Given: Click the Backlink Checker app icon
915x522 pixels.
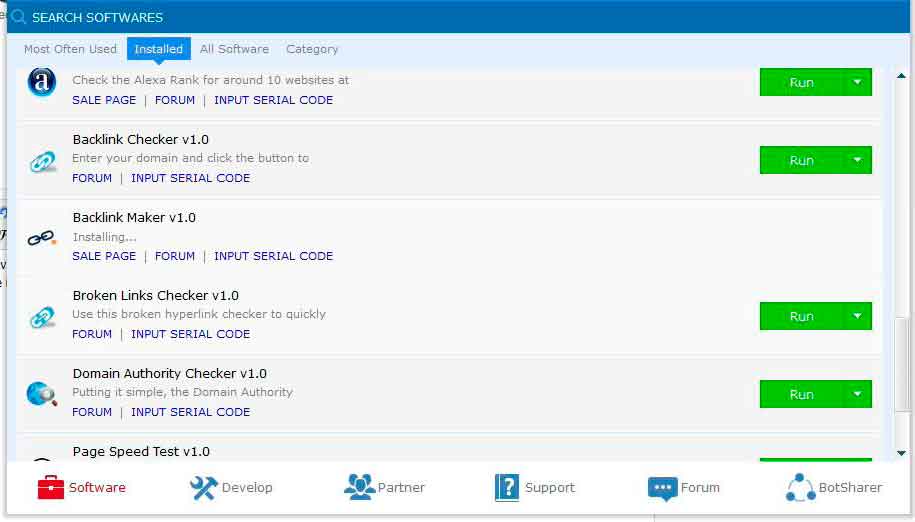Looking at the screenshot, I should click(42, 161).
